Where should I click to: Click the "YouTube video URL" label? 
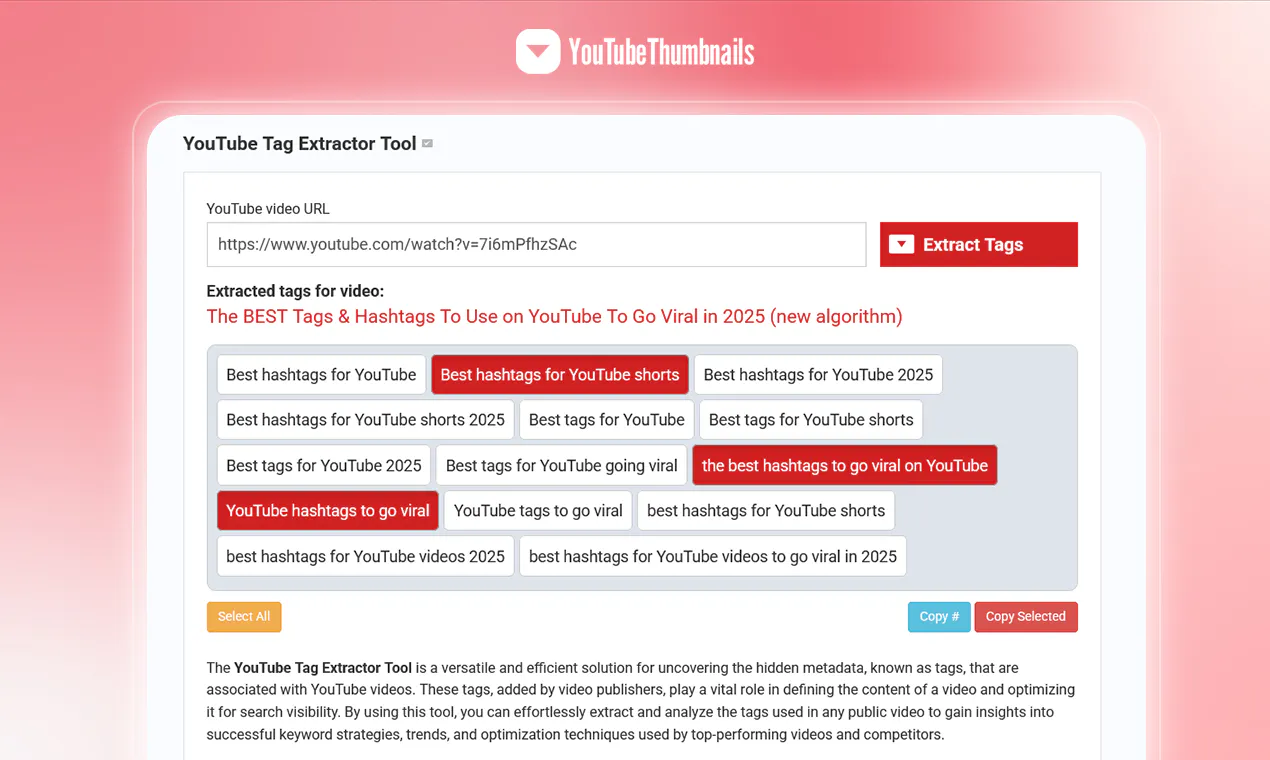click(268, 209)
